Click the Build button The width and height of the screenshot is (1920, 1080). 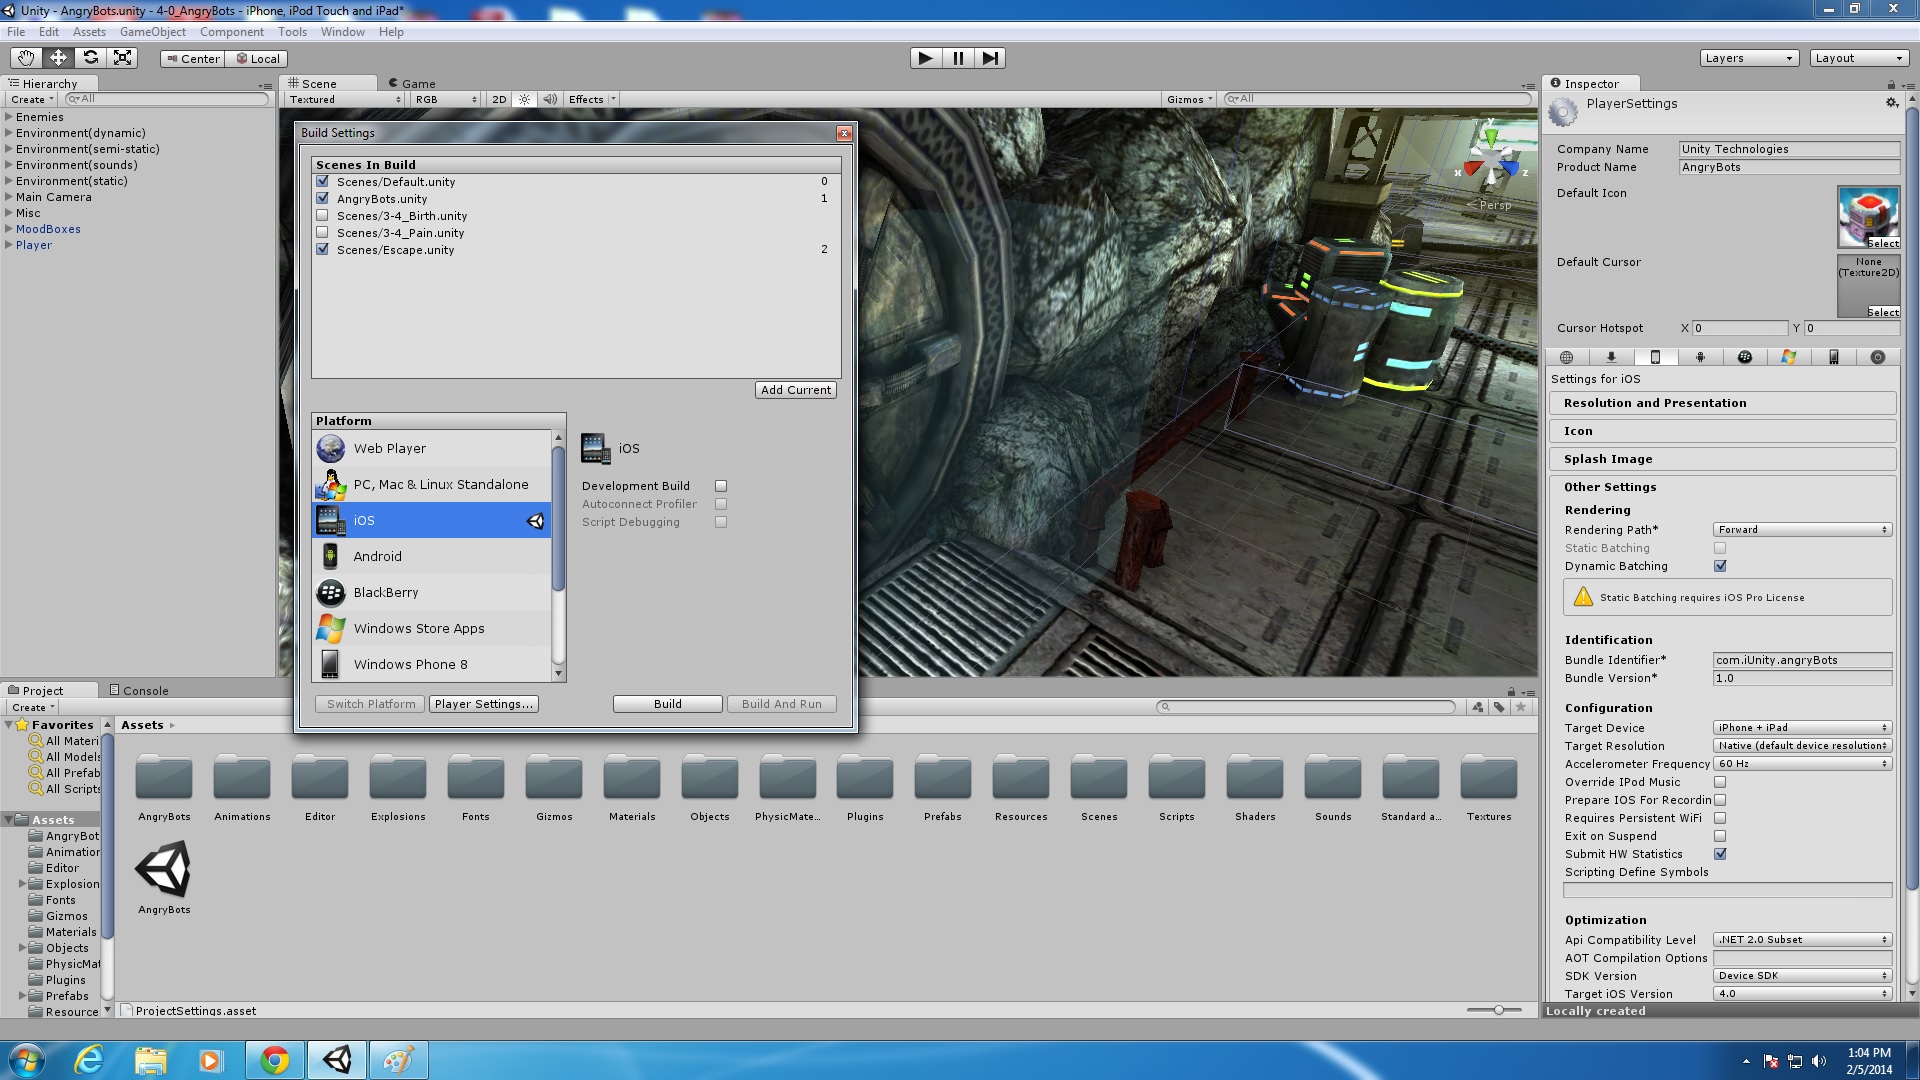click(x=668, y=704)
